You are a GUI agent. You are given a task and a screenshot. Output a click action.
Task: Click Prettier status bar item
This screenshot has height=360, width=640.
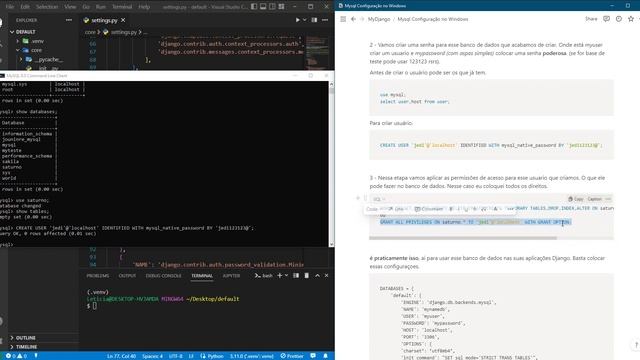[x=292, y=356]
